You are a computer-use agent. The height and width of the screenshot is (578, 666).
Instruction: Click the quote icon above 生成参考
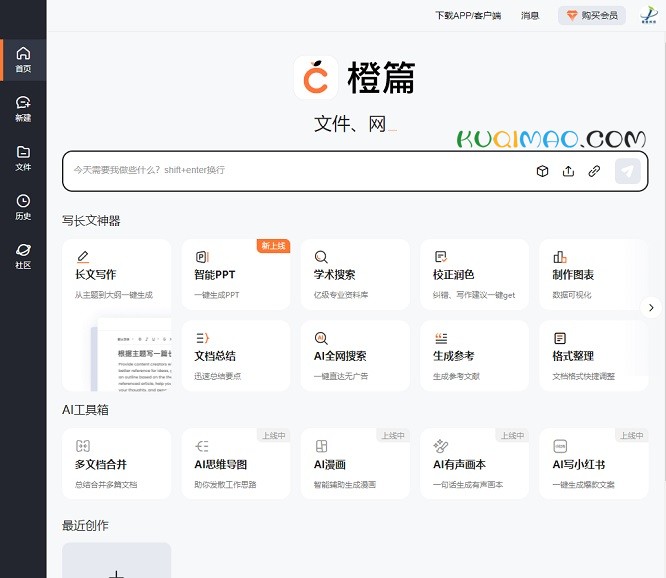click(441, 338)
